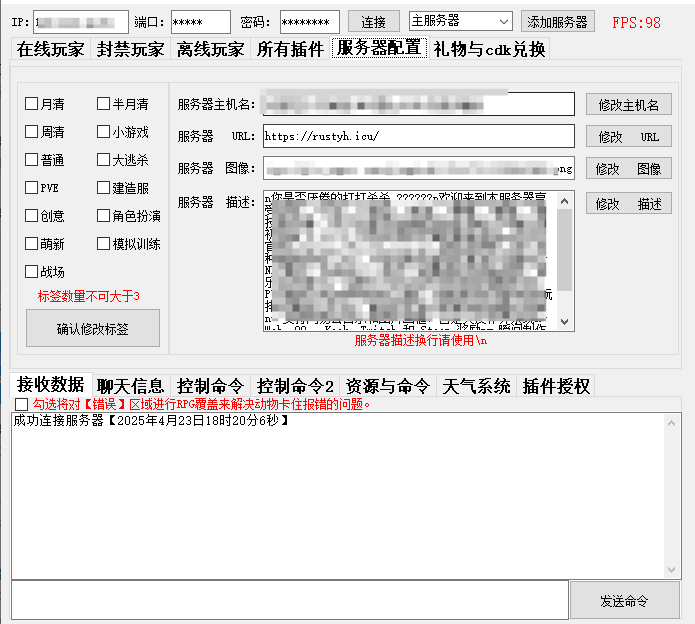695x624 pixels.
Task: Click the 连接 button
Action: 374,22
